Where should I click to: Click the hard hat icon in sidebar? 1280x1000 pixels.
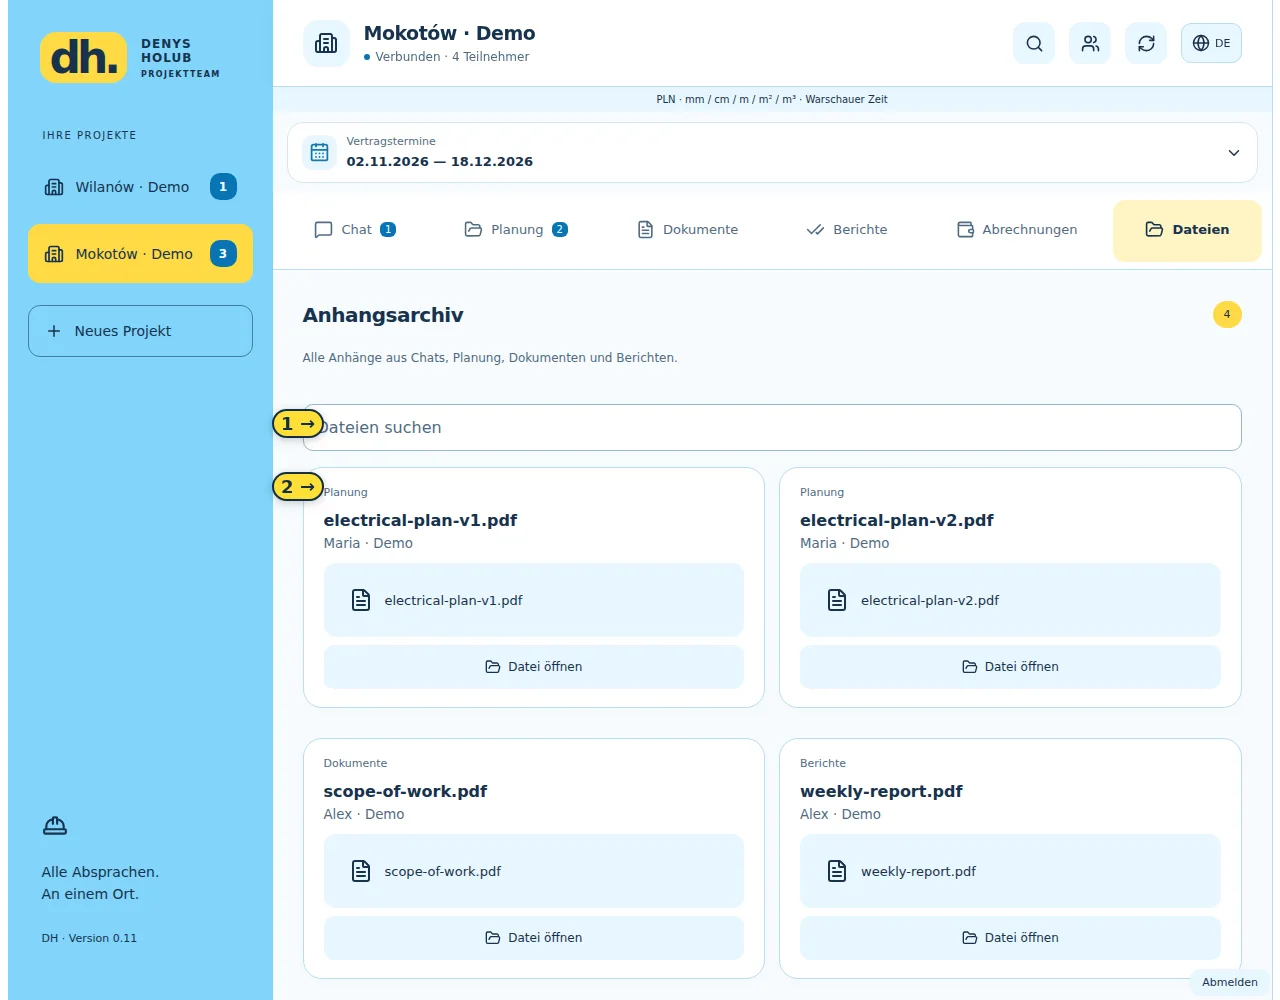tap(55, 825)
